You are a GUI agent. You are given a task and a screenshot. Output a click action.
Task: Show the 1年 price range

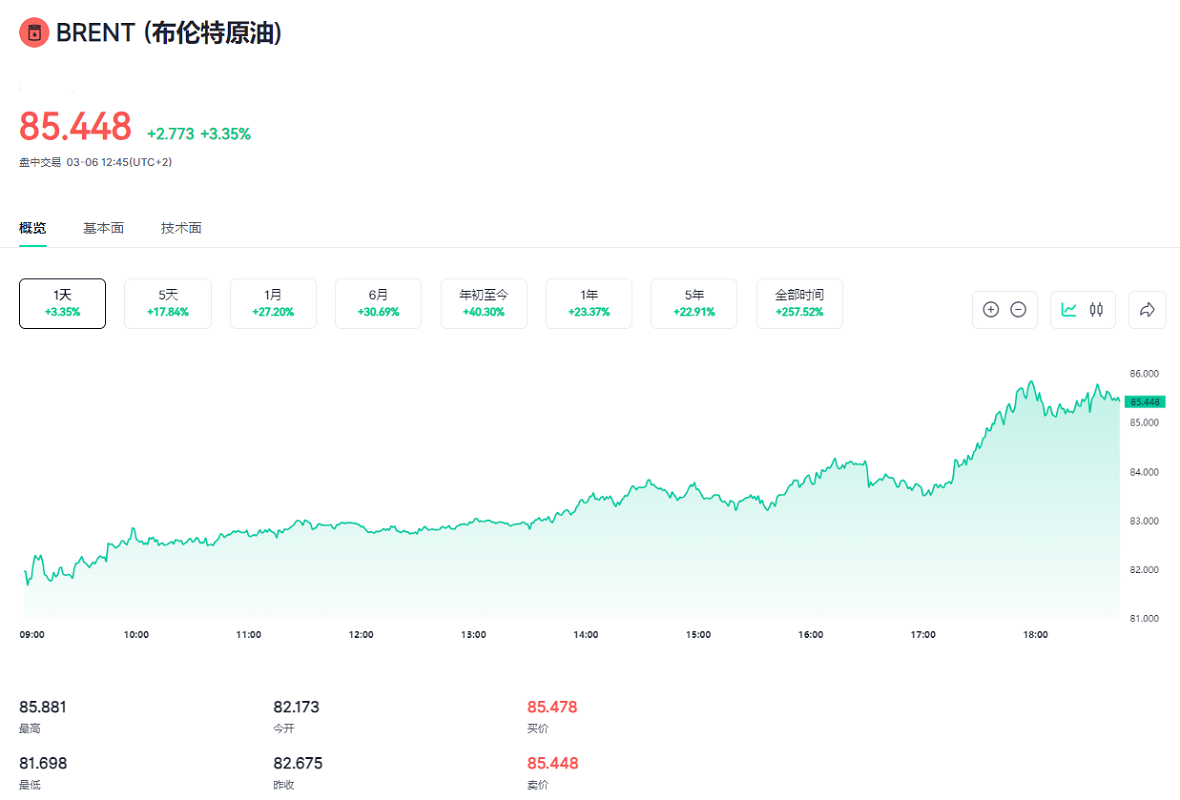point(589,303)
